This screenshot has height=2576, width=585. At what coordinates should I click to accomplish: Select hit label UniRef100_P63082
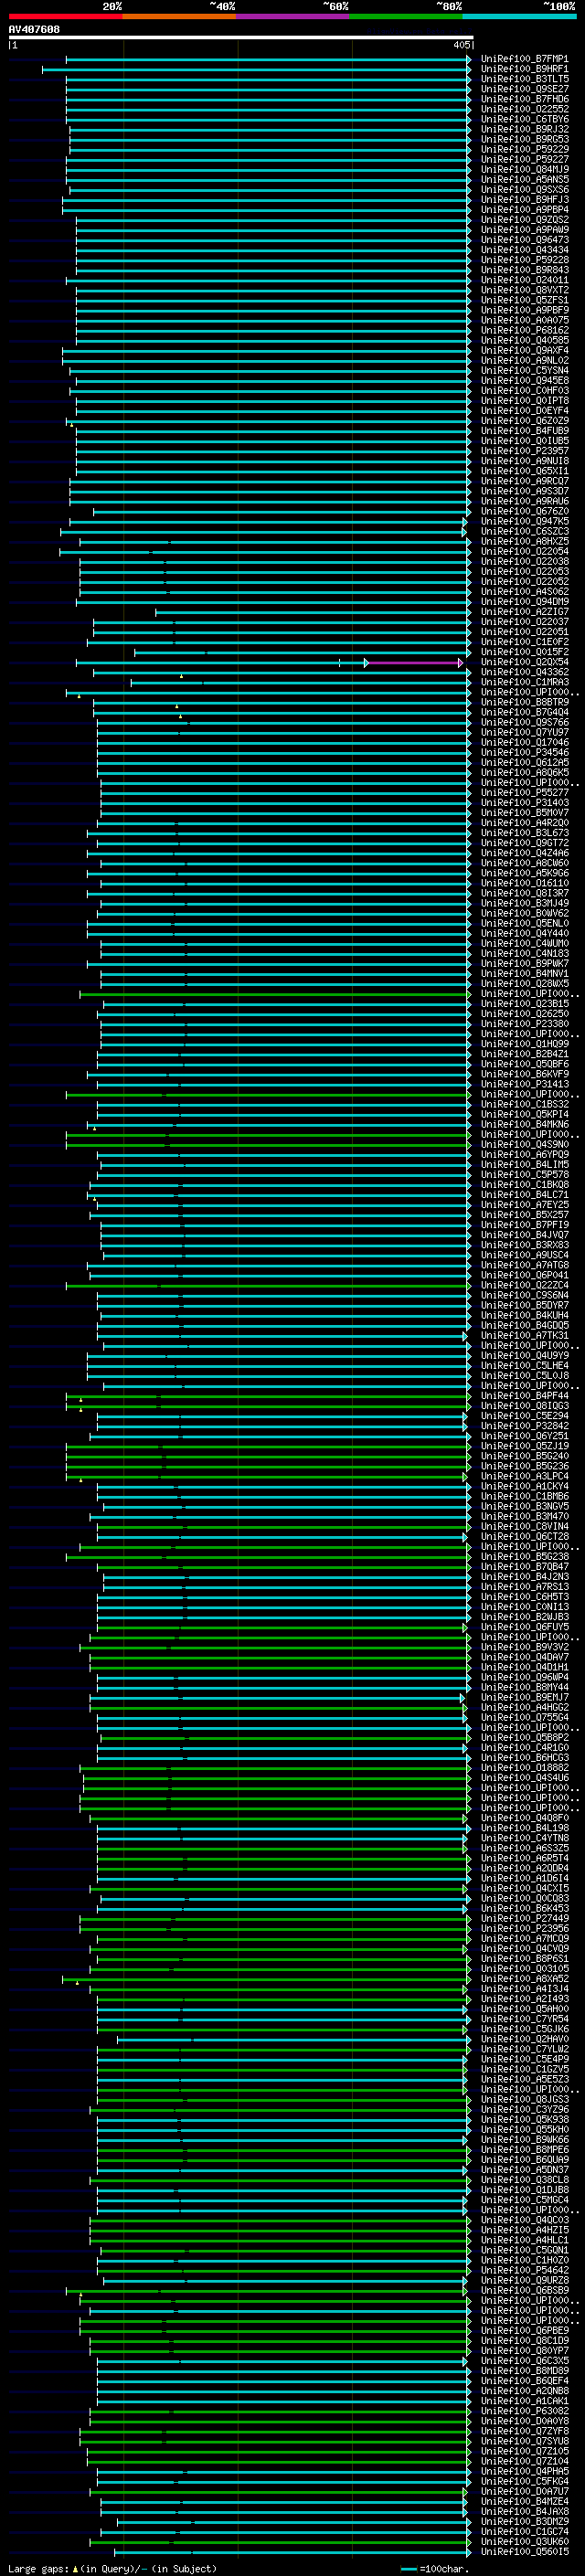pyautogui.click(x=524, y=2411)
